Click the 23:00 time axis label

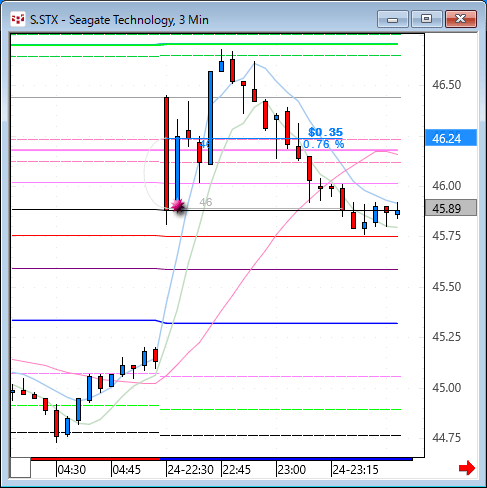292,470
